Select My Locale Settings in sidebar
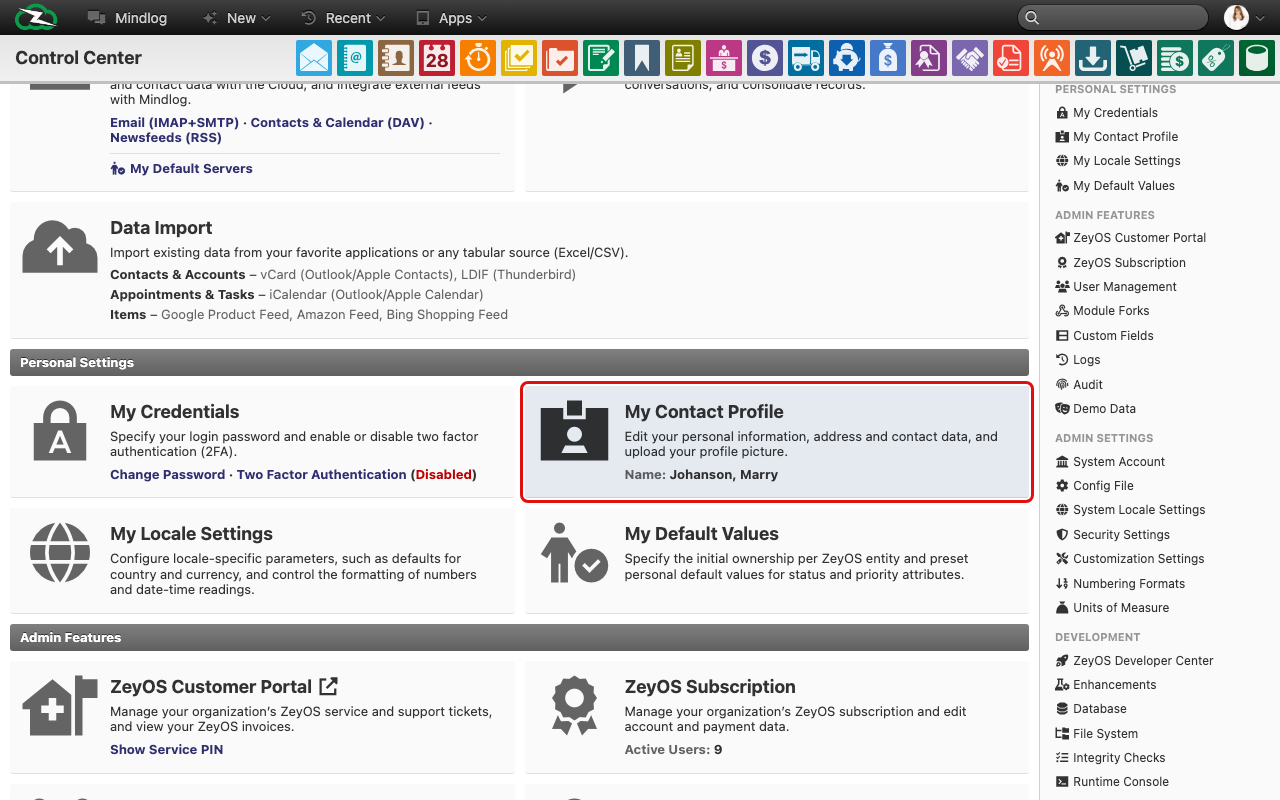 1118,161
